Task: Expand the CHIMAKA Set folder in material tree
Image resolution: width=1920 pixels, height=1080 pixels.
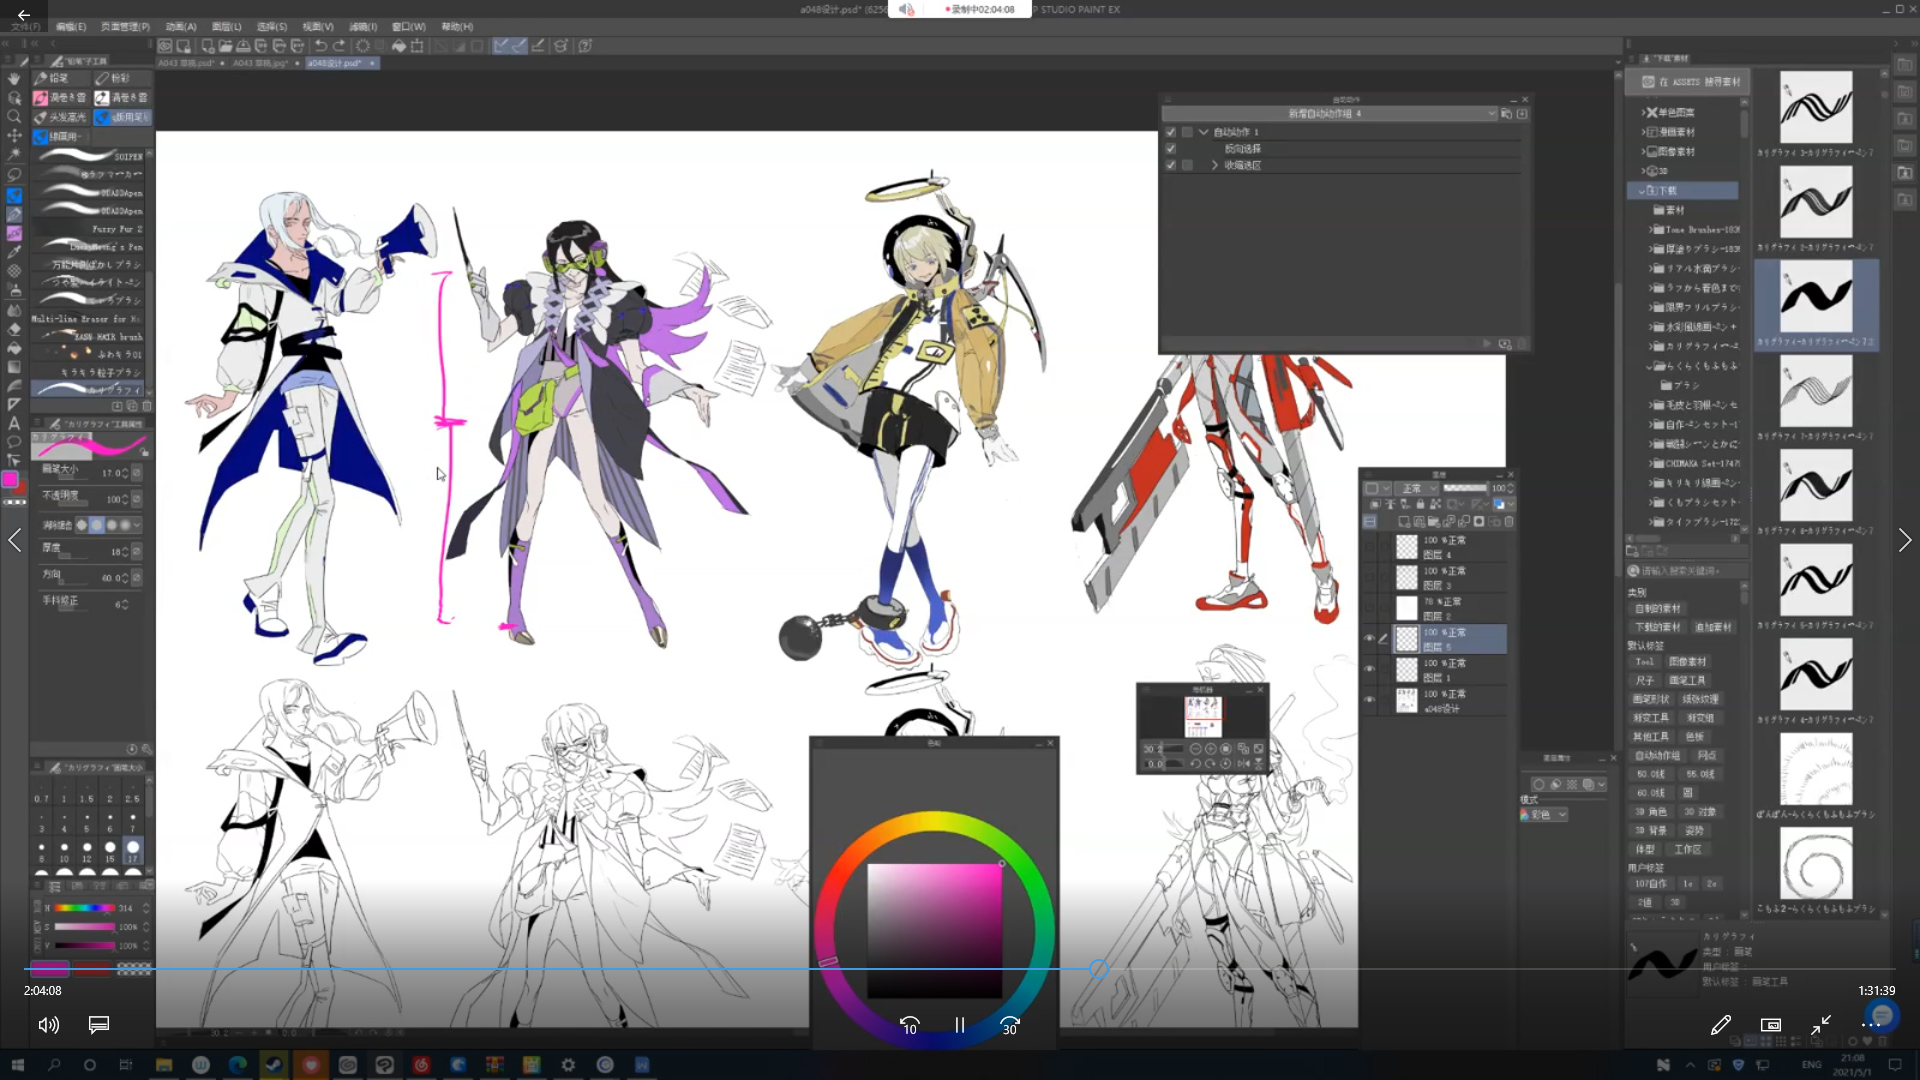Action: click(1650, 463)
